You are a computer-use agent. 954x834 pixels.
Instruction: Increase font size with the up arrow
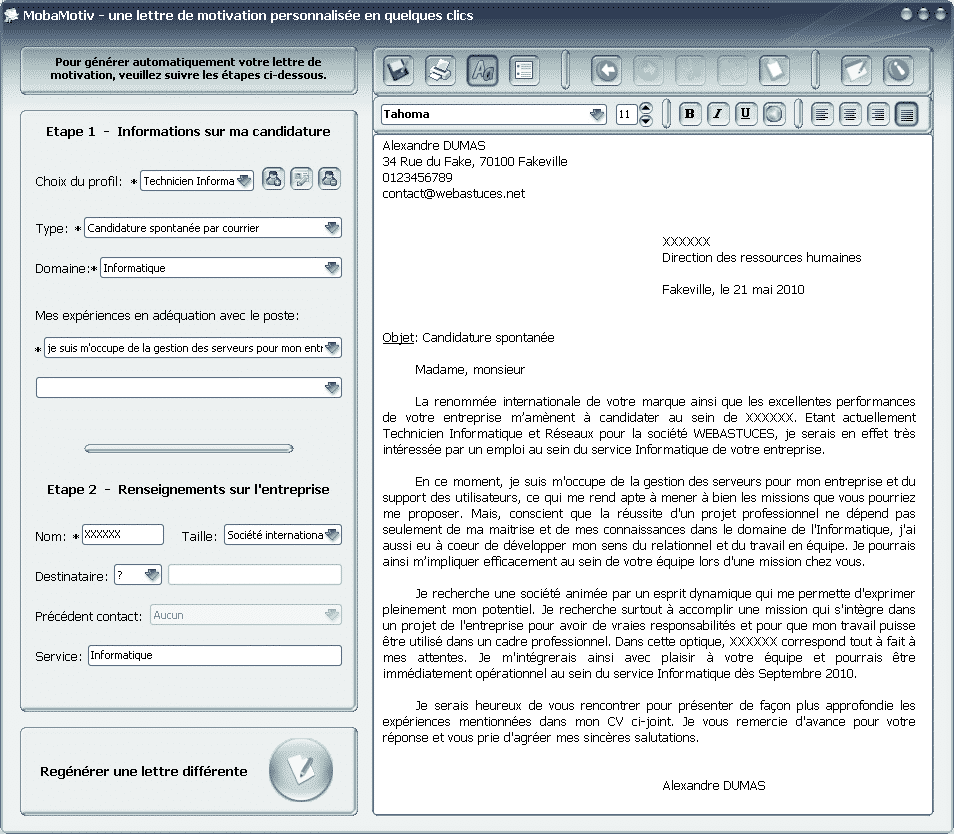[x=646, y=108]
